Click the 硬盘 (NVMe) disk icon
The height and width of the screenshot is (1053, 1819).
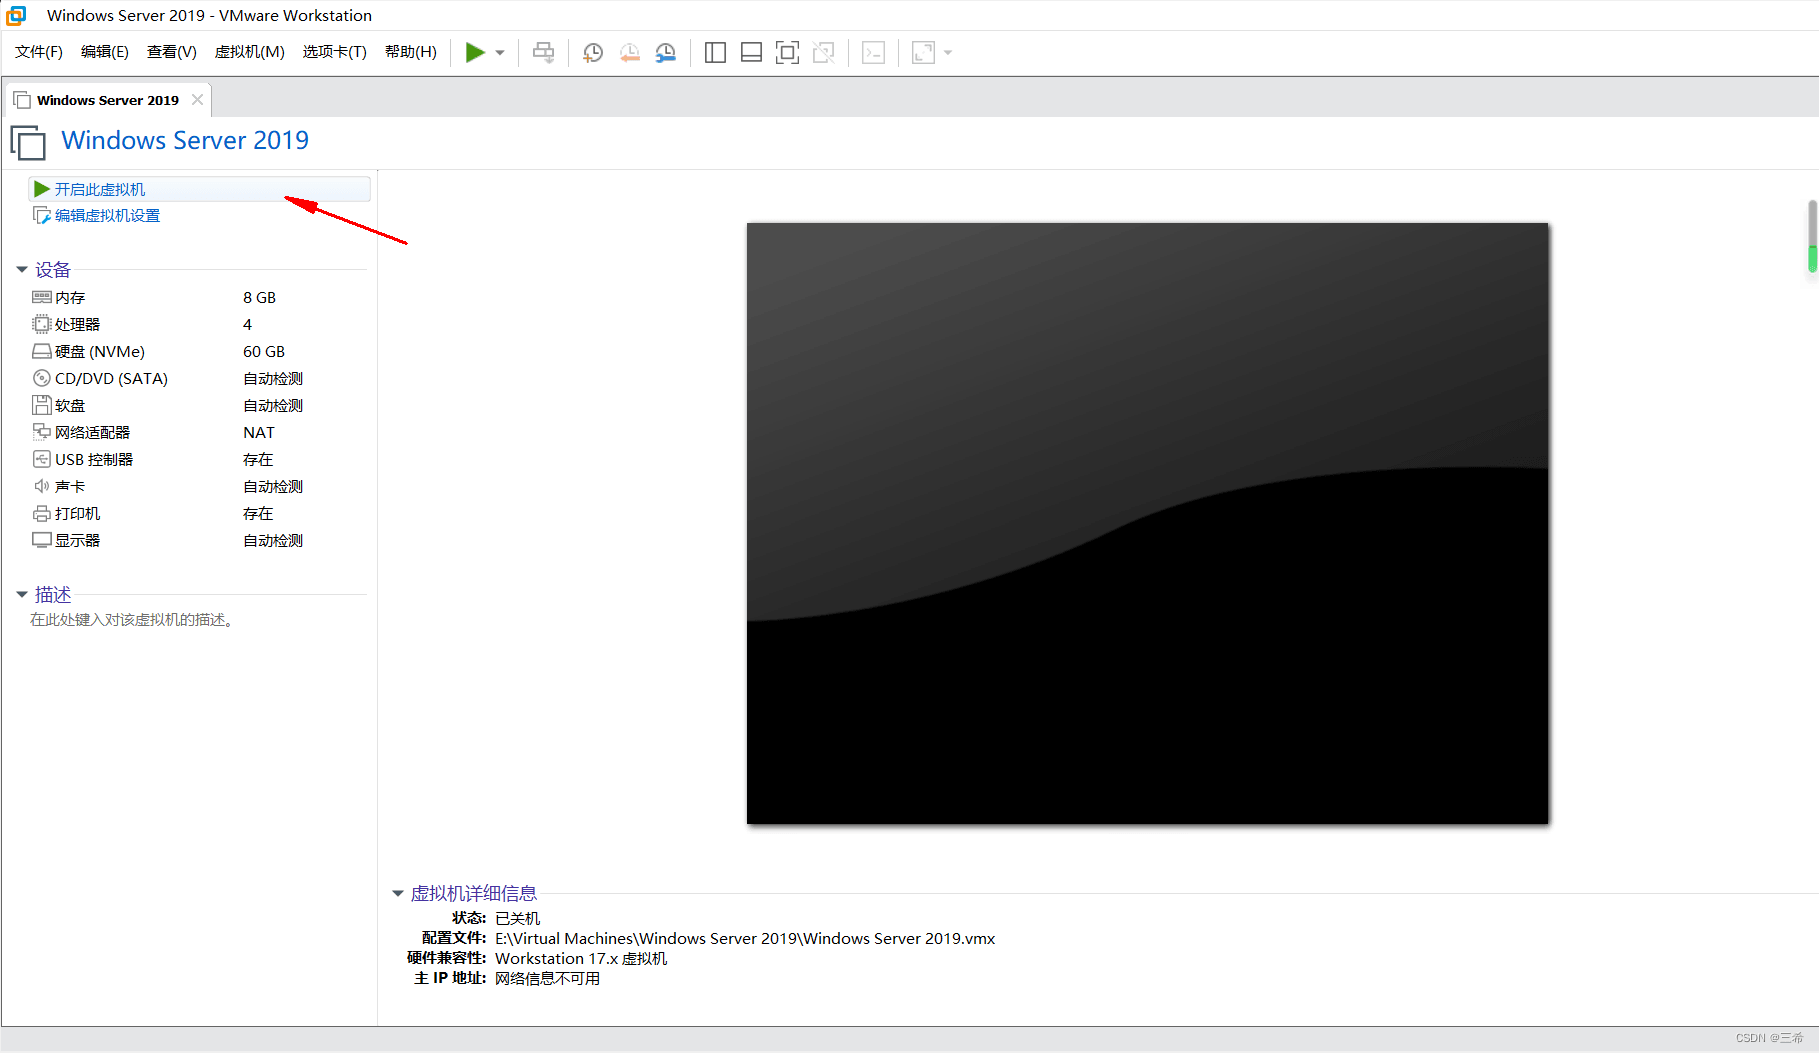click(41, 352)
